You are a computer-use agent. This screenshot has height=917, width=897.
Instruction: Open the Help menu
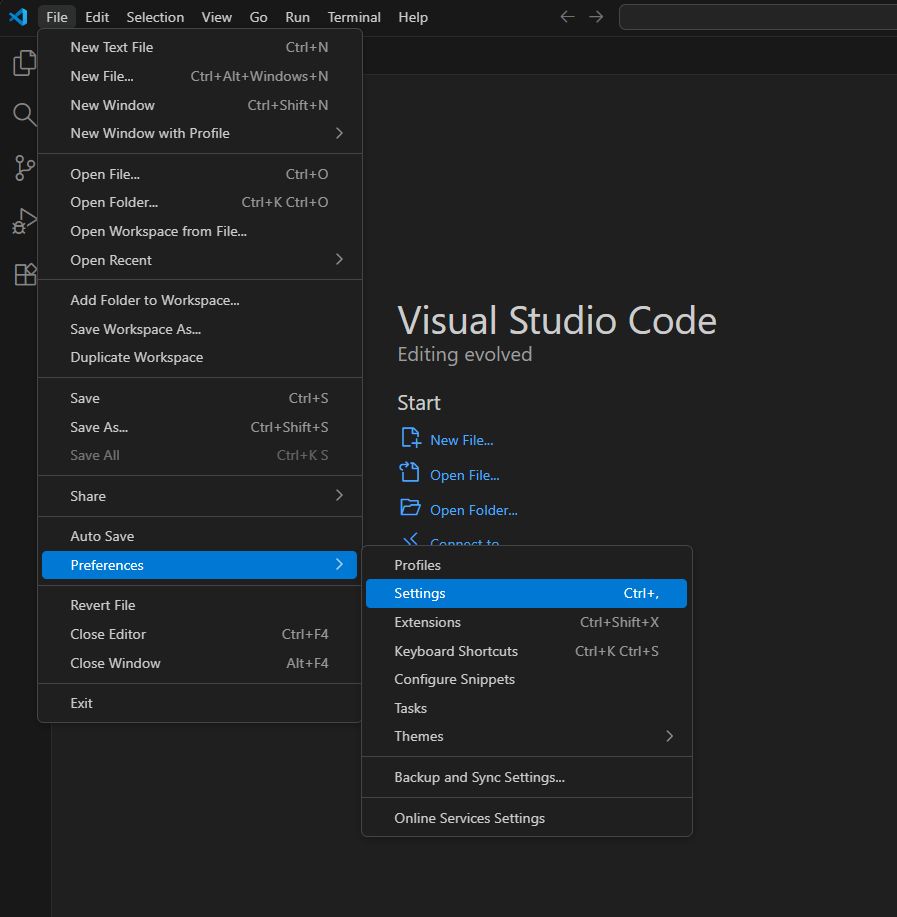(413, 17)
